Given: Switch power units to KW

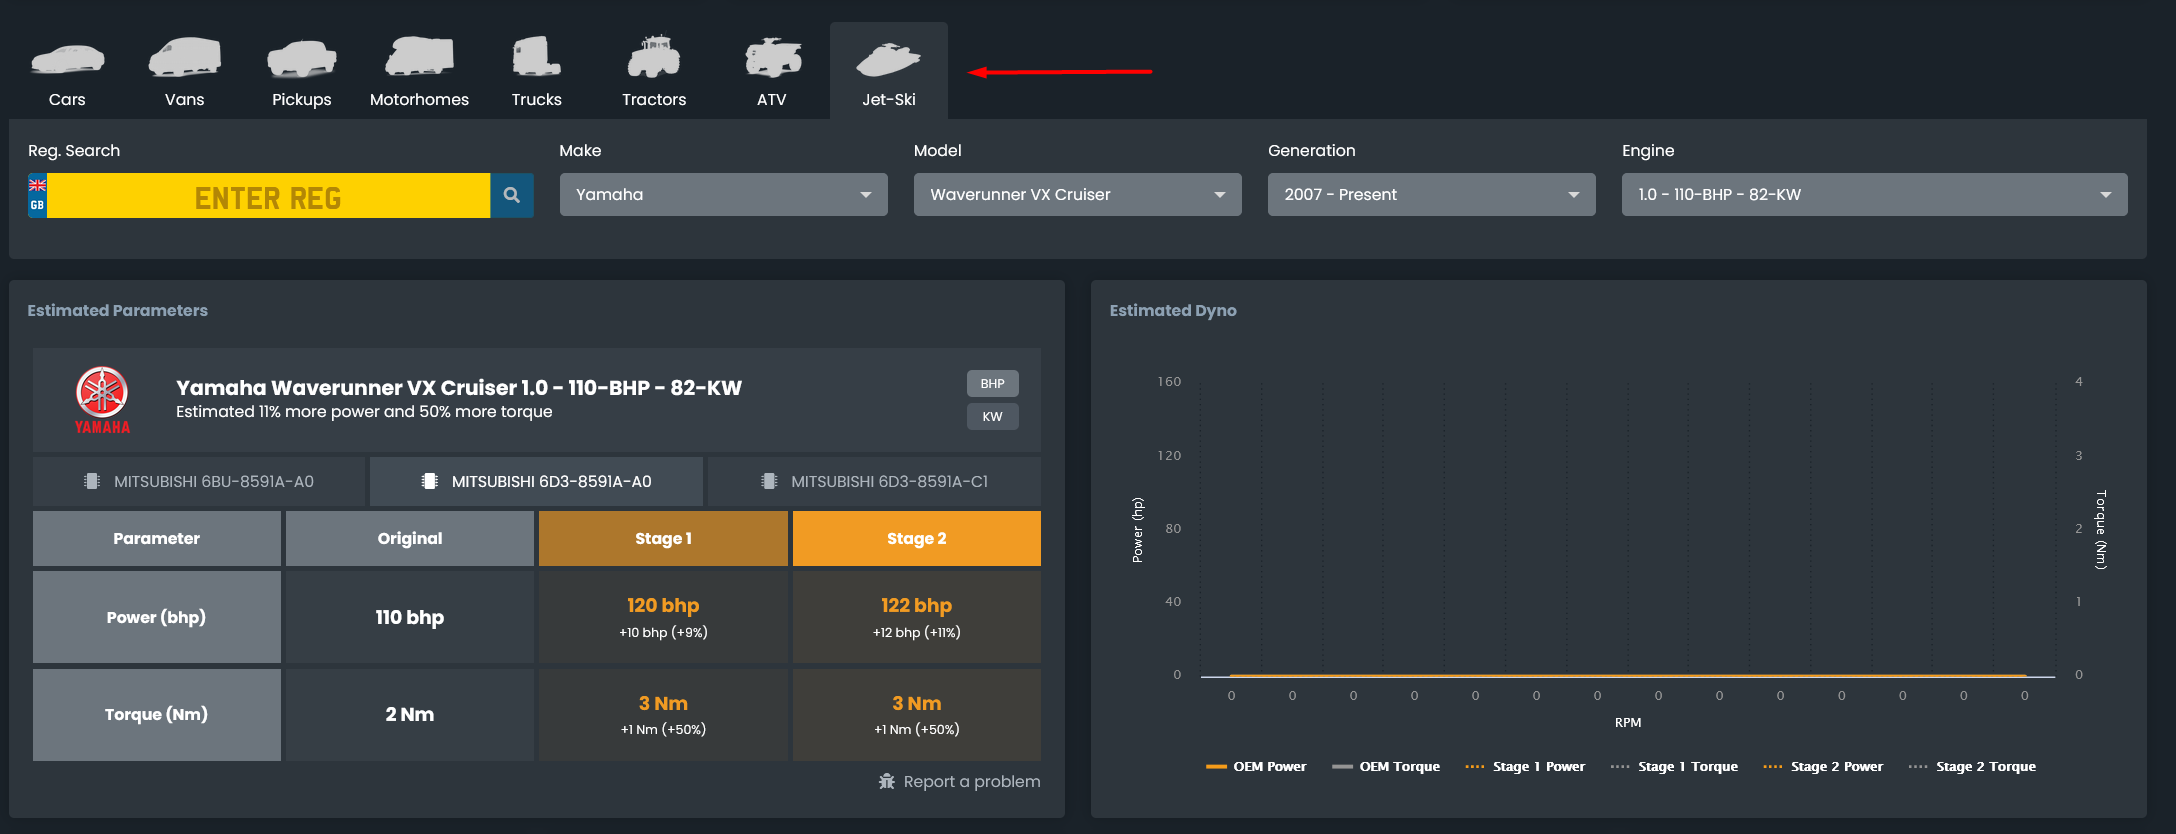Looking at the screenshot, I should [x=993, y=416].
